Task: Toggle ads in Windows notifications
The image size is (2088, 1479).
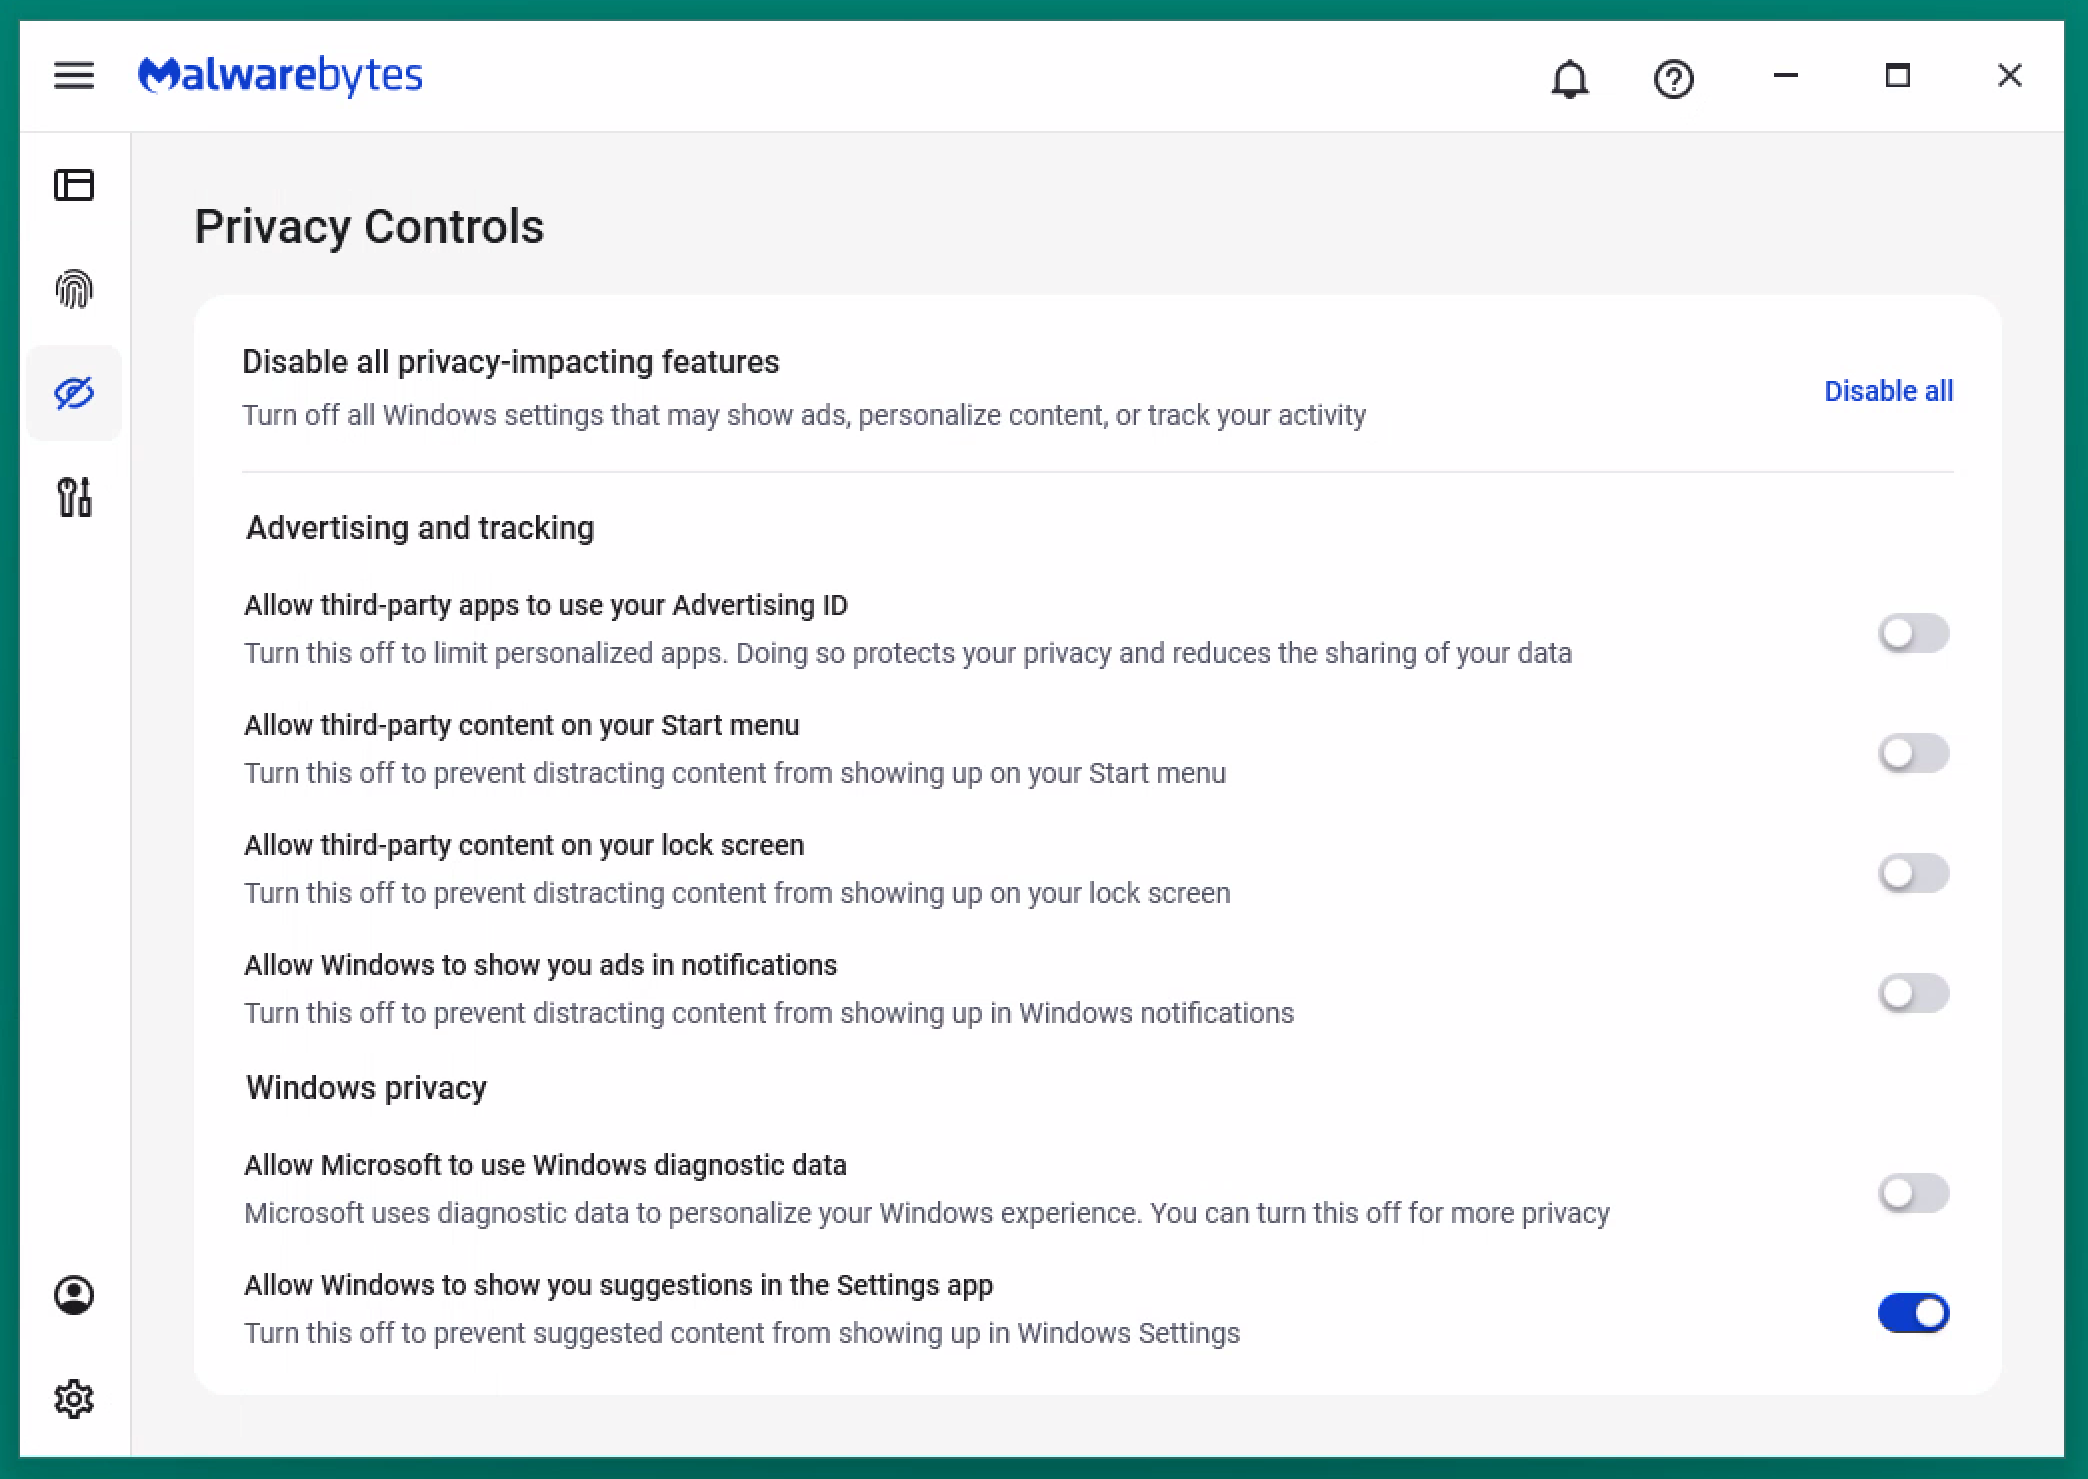Action: click(x=1913, y=993)
